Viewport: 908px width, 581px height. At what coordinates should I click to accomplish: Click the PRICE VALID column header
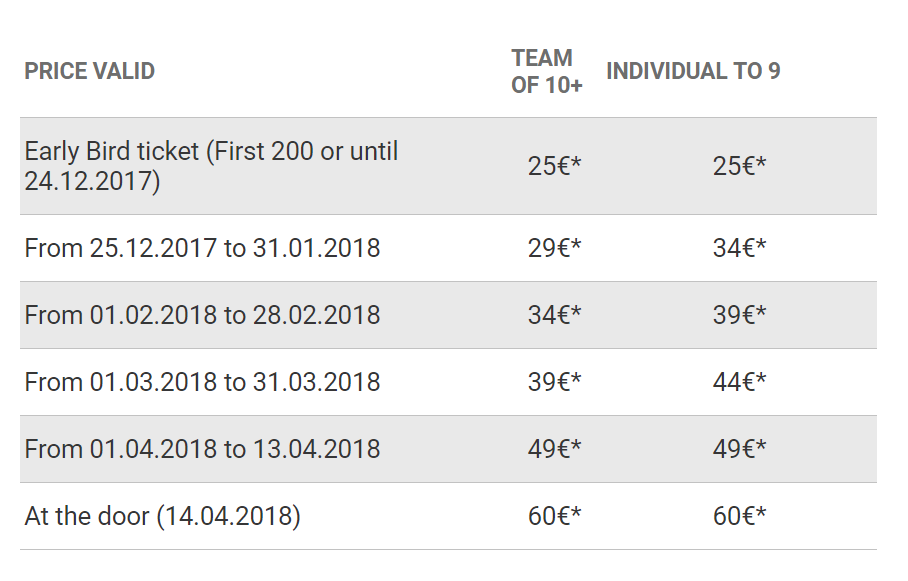(90, 71)
